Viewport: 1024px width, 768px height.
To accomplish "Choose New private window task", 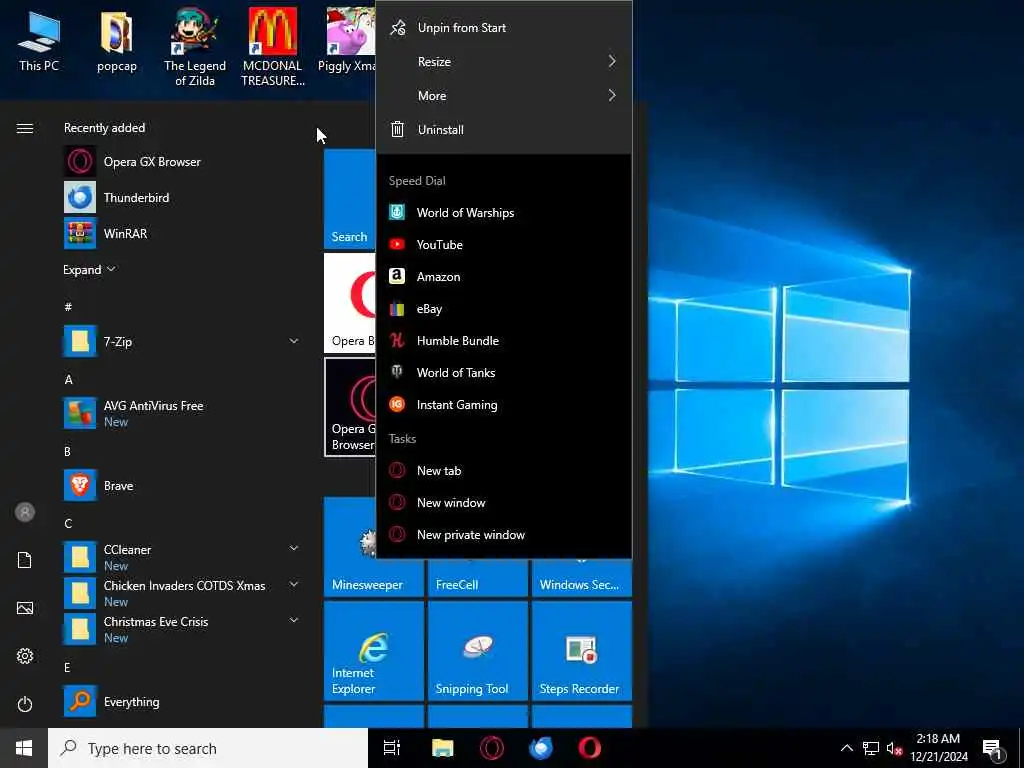I will click(504, 535).
